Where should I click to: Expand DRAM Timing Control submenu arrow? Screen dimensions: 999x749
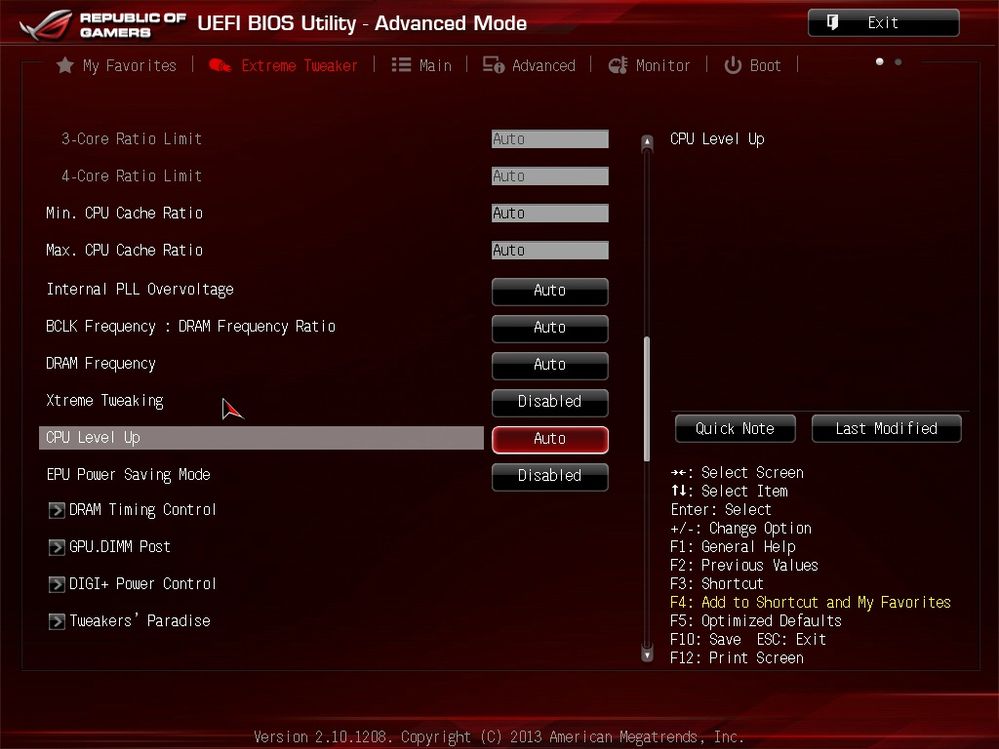57,510
